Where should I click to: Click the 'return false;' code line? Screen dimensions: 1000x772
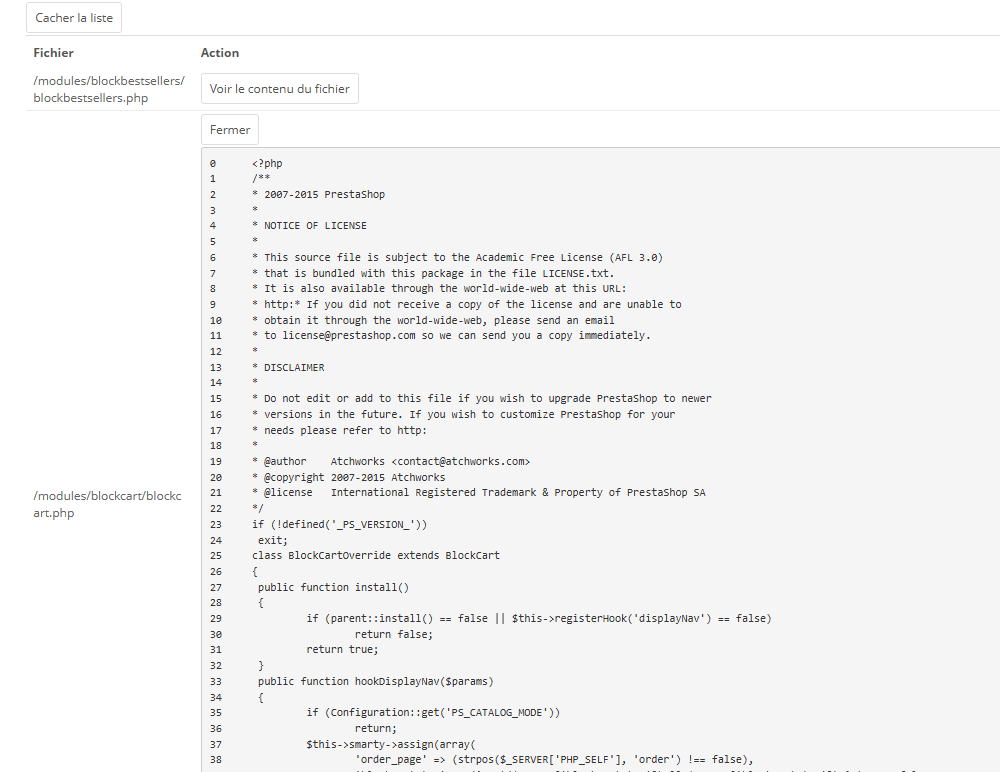point(393,634)
